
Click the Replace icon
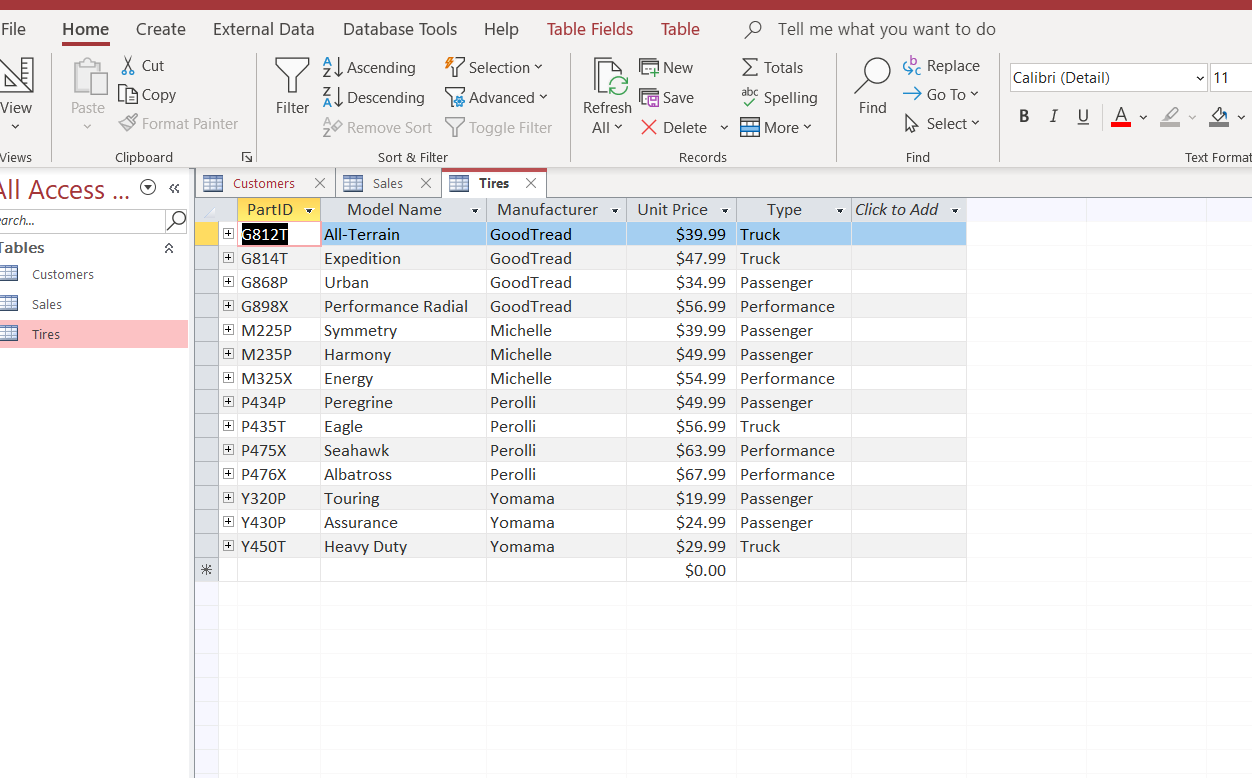coord(941,65)
